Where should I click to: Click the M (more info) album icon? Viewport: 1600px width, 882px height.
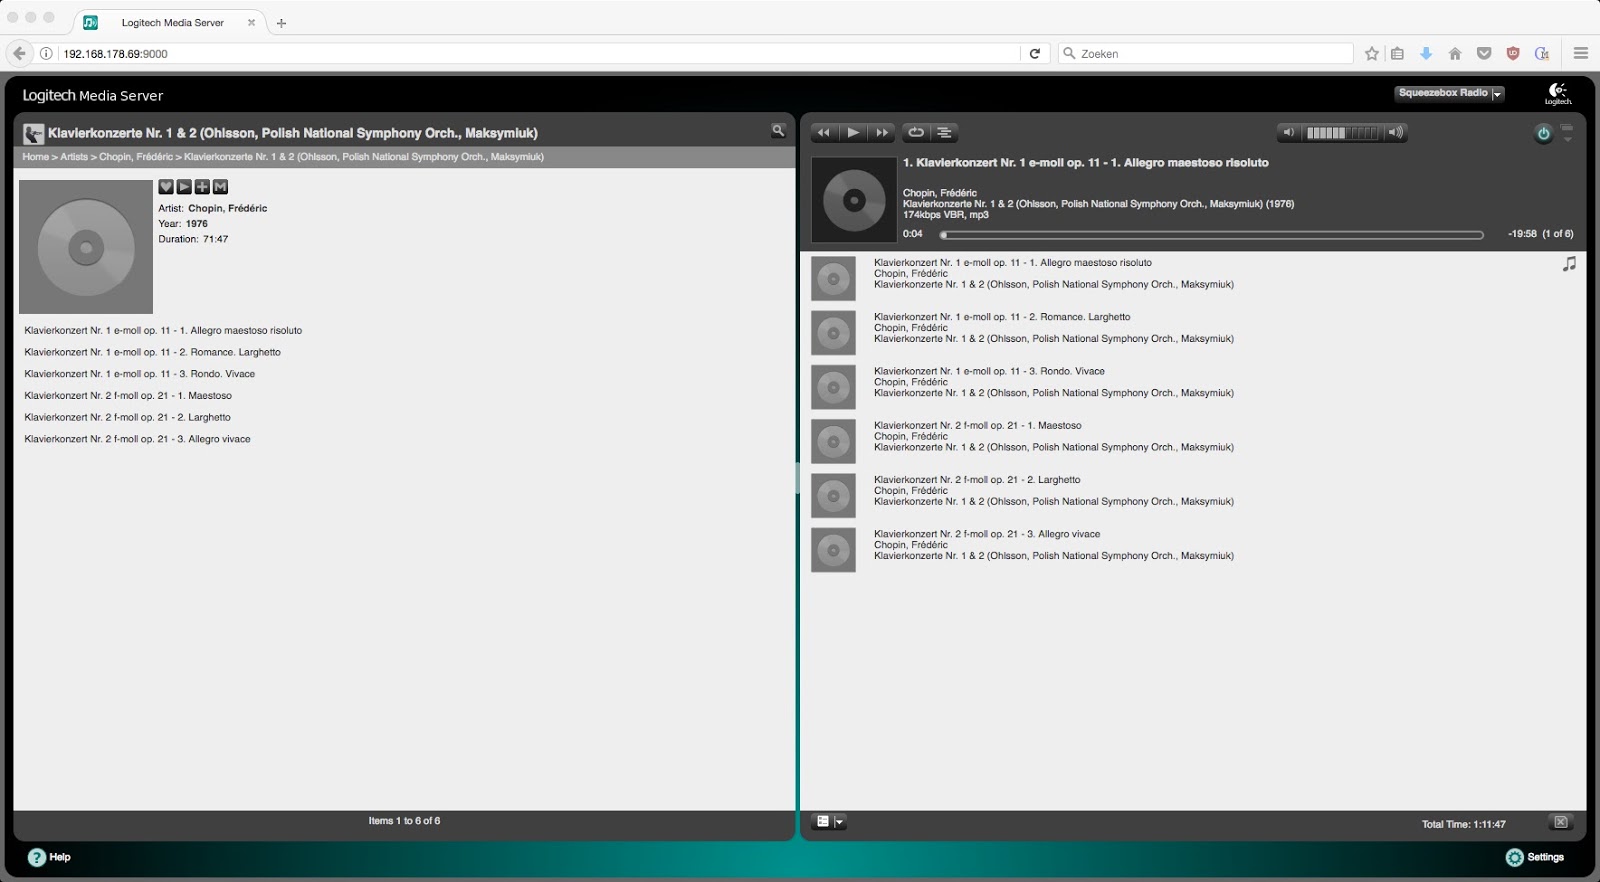[220, 187]
